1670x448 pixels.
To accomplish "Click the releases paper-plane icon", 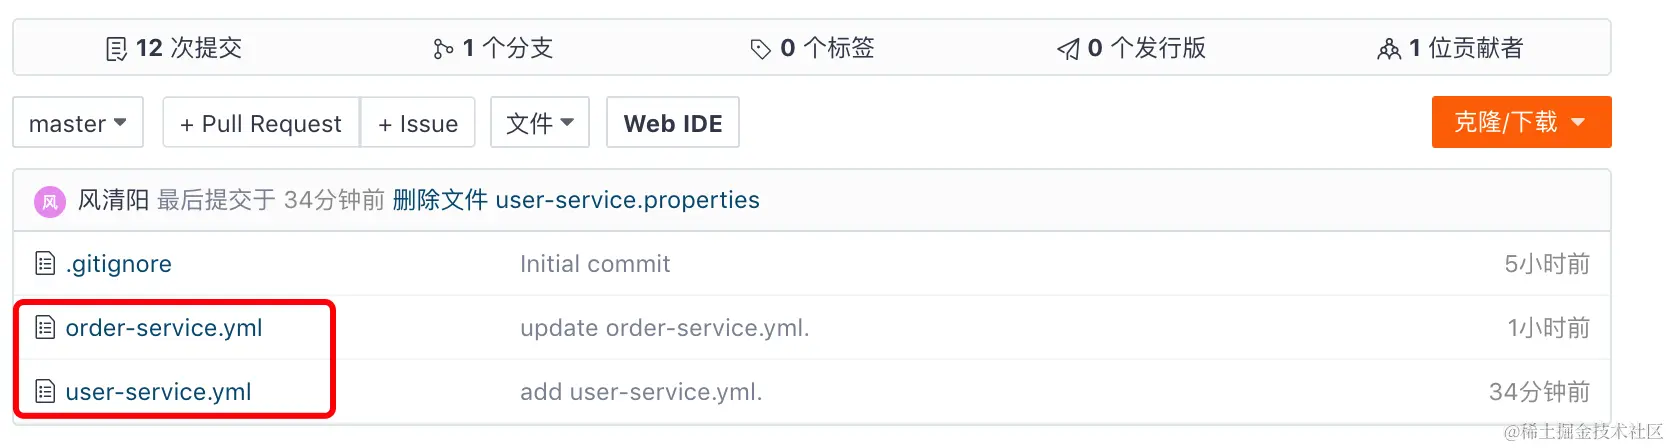I will [1068, 49].
